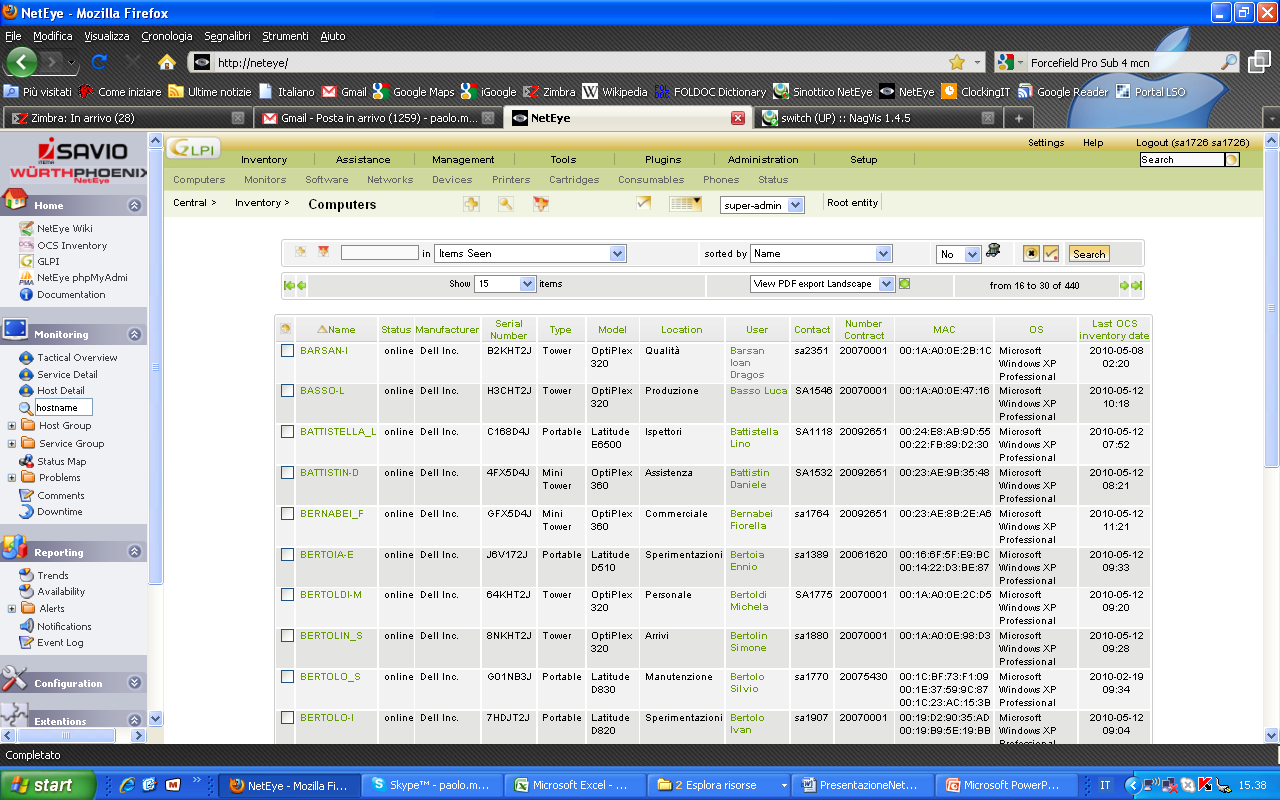Go to first page with the green arrow
Viewport: 1280px width, 800px height.
click(x=289, y=286)
